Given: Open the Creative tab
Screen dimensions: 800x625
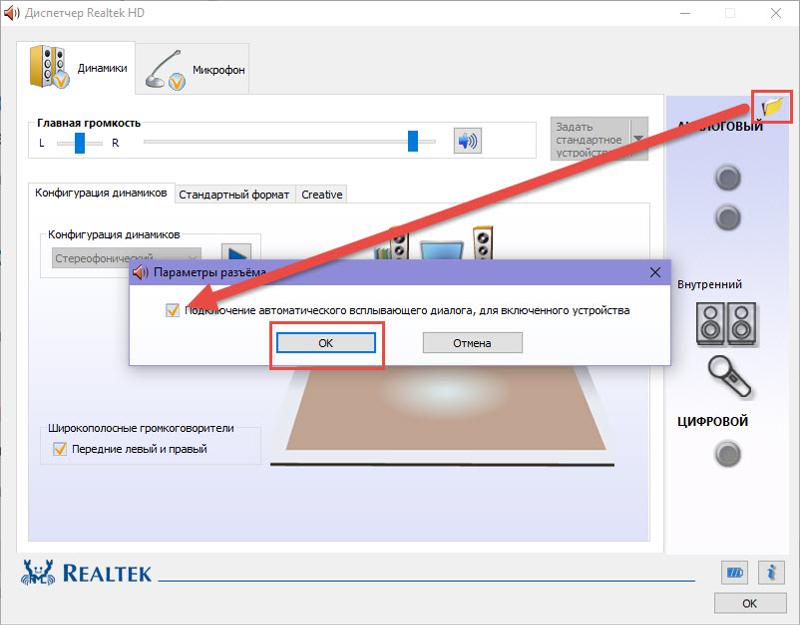Looking at the screenshot, I should coord(321,194).
